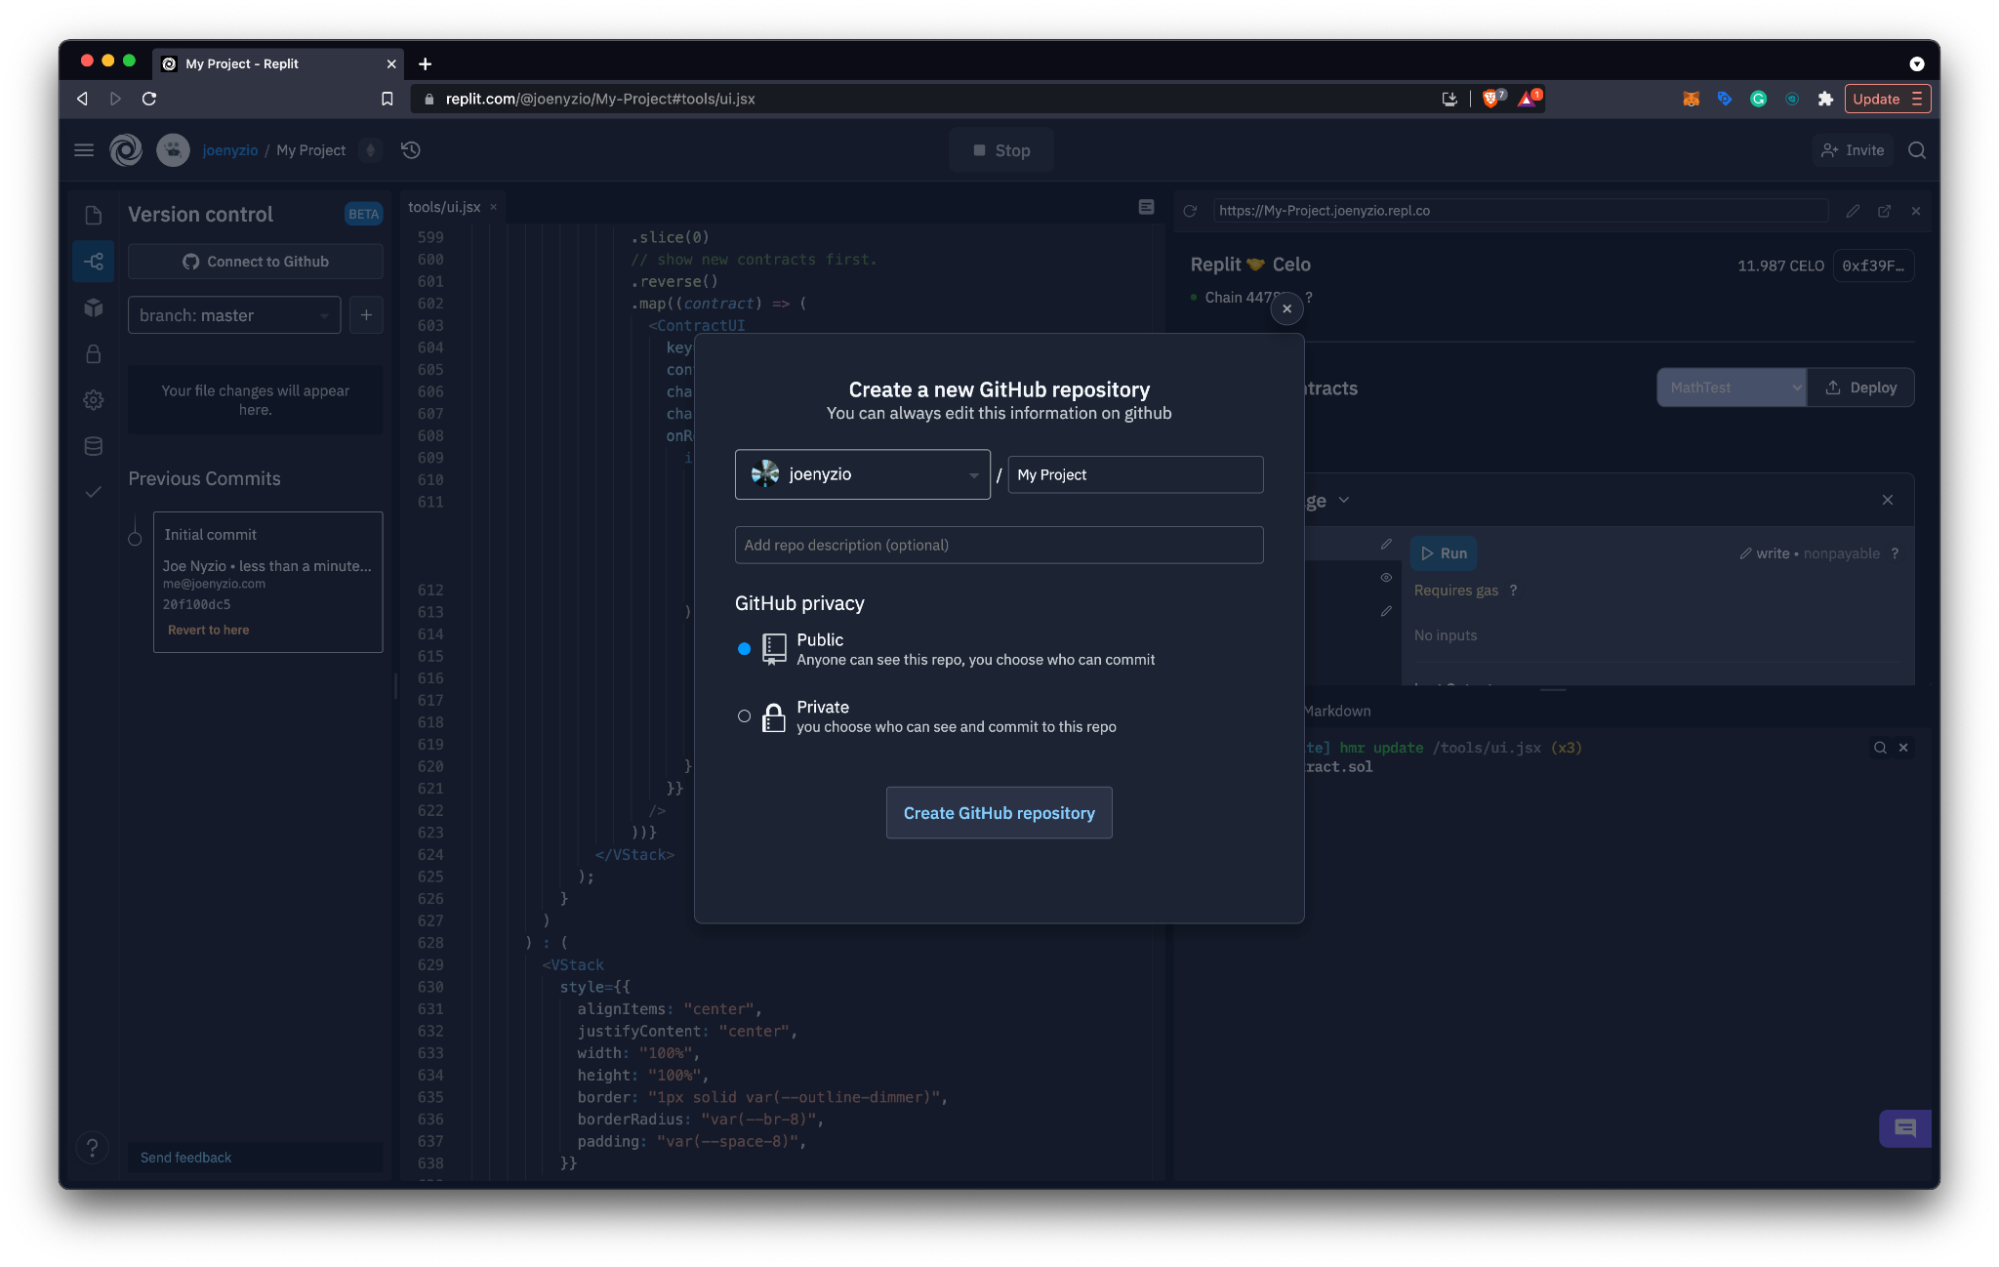Expand the joenyzio account selector in the modal
The width and height of the screenshot is (1999, 1267).
[971, 474]
